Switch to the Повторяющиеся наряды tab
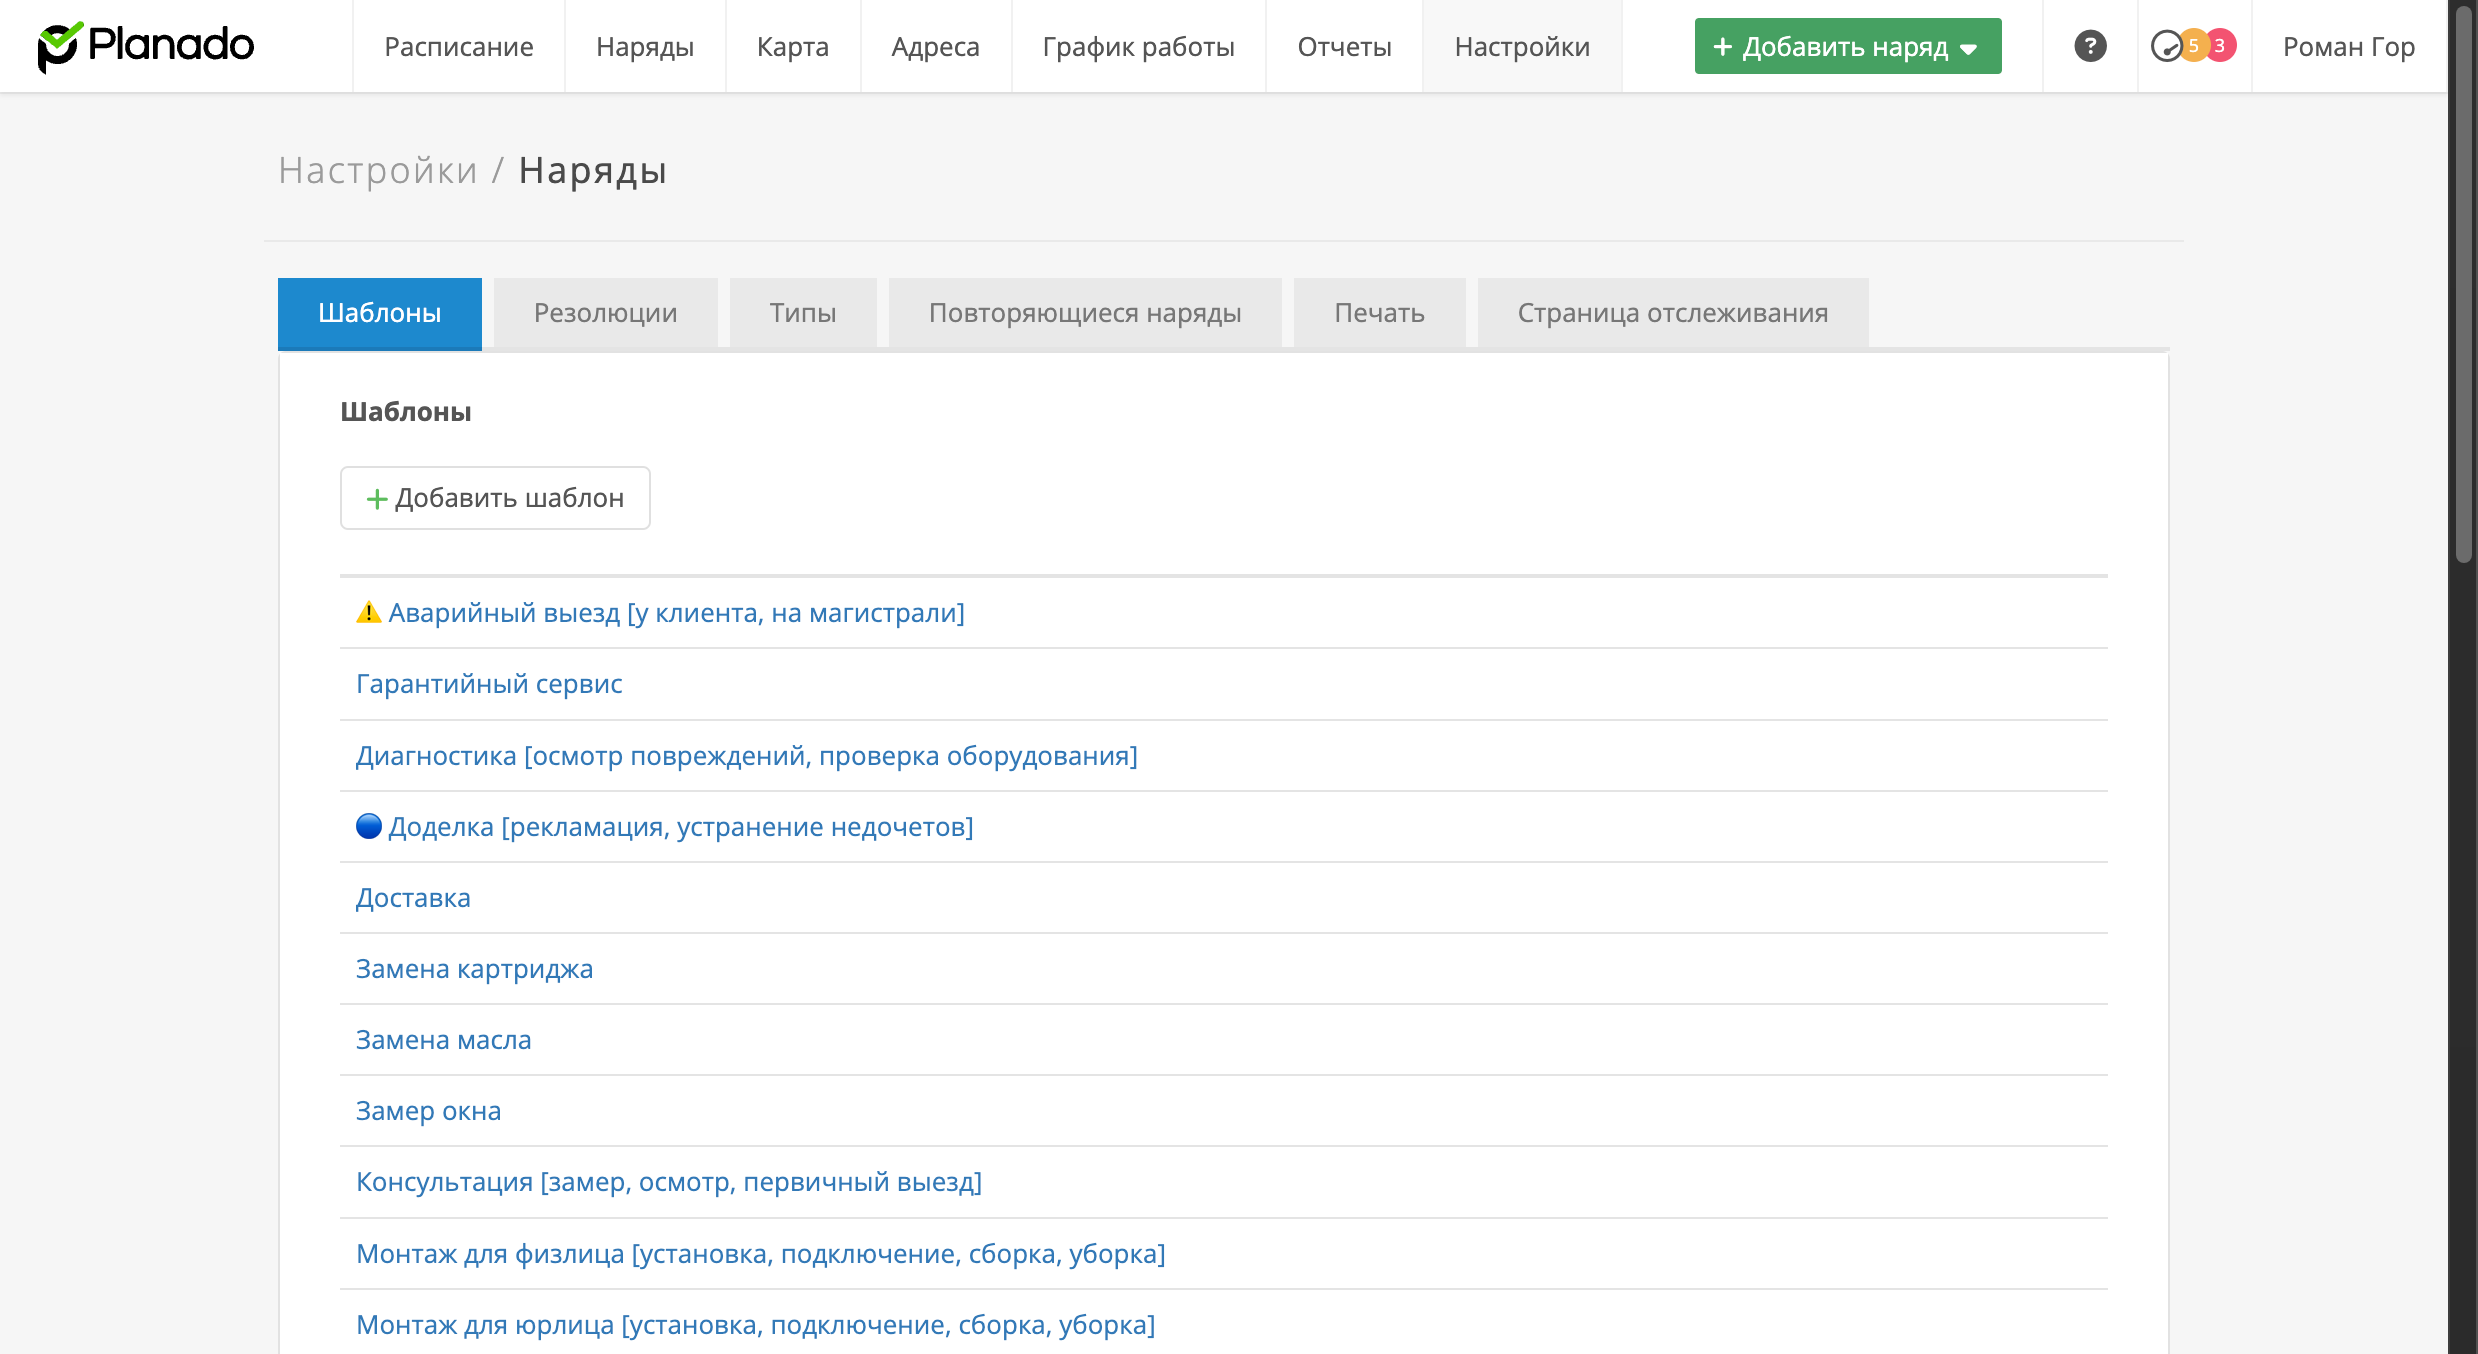Screen dimensions: 2478x1354 coord(1084,313)
